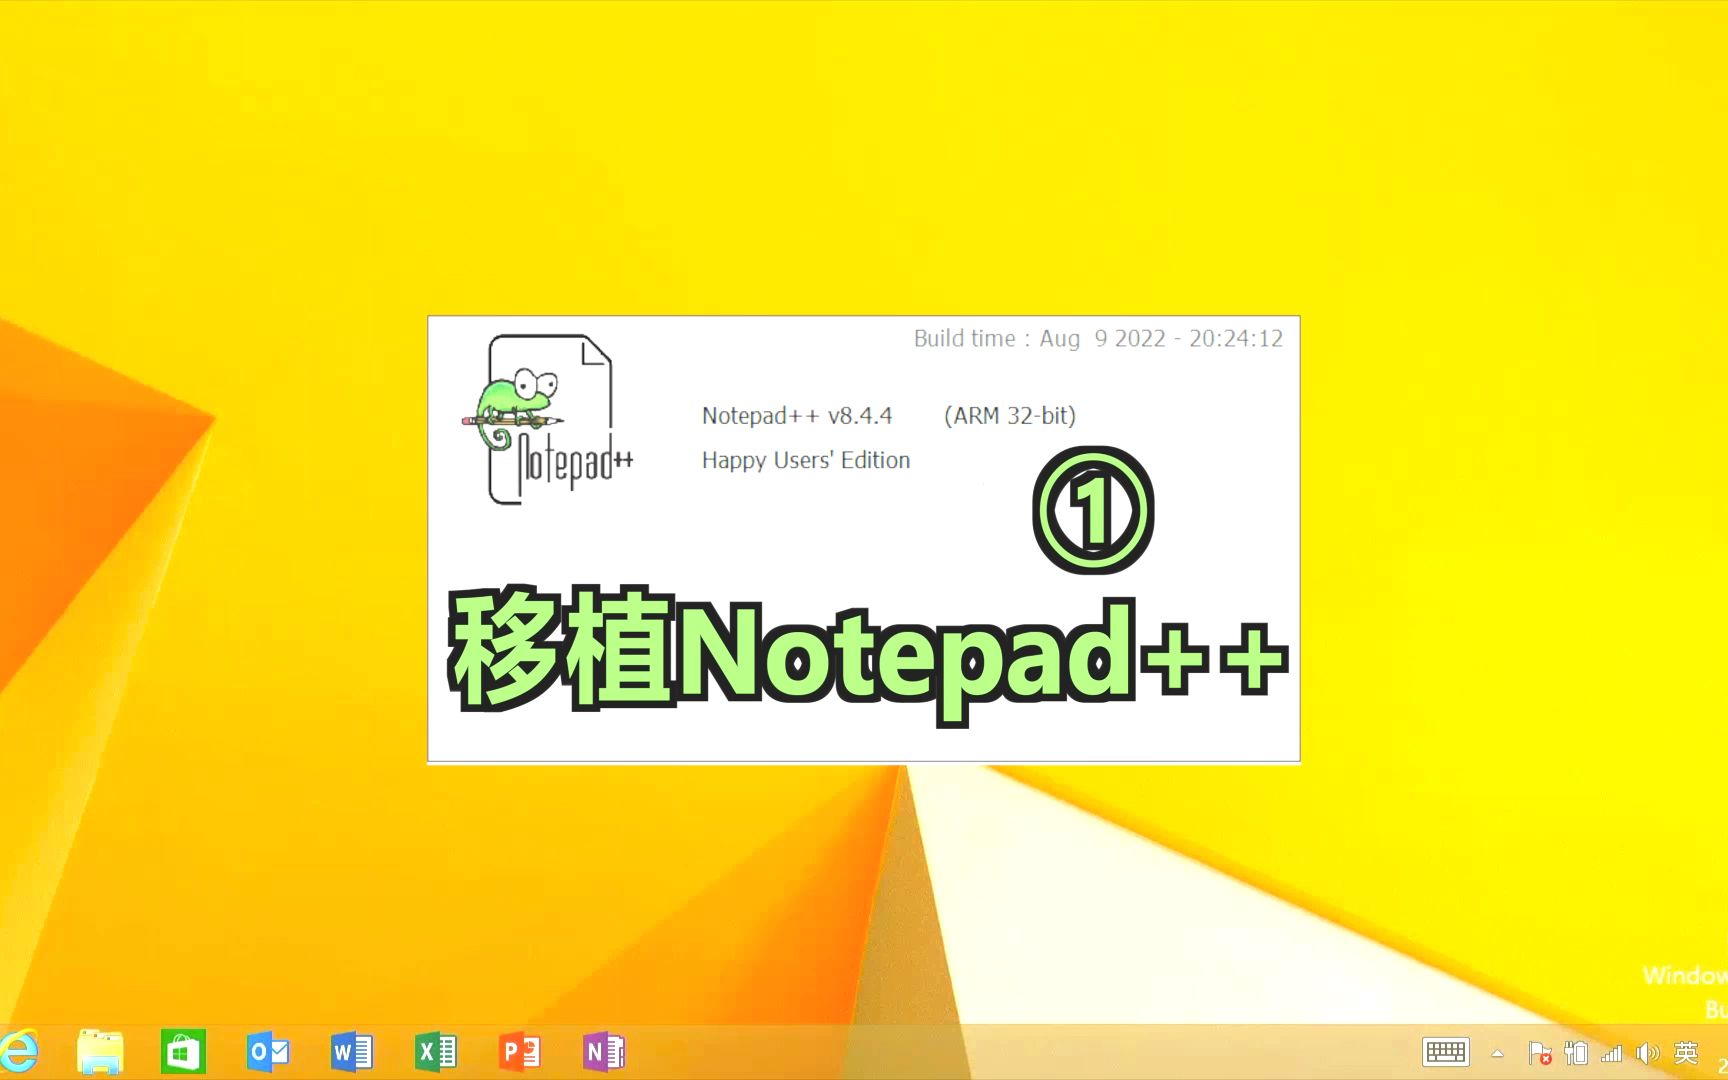Open OneNote from the taskbar
Image resolution: width=1728 pixels, height=1080 pixels.
pos(602,1051)
